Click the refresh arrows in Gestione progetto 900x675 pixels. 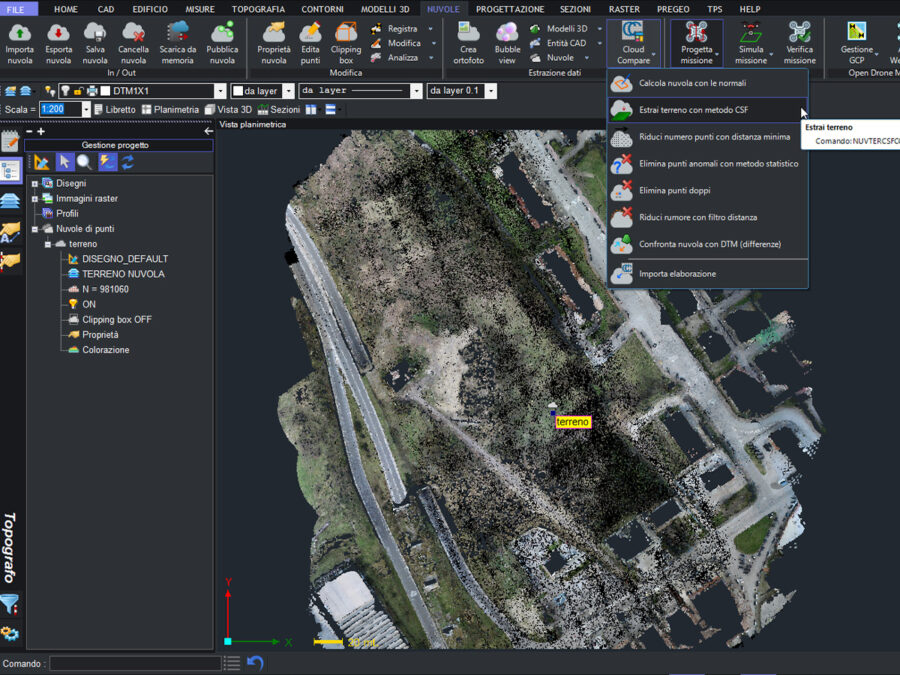128,162
